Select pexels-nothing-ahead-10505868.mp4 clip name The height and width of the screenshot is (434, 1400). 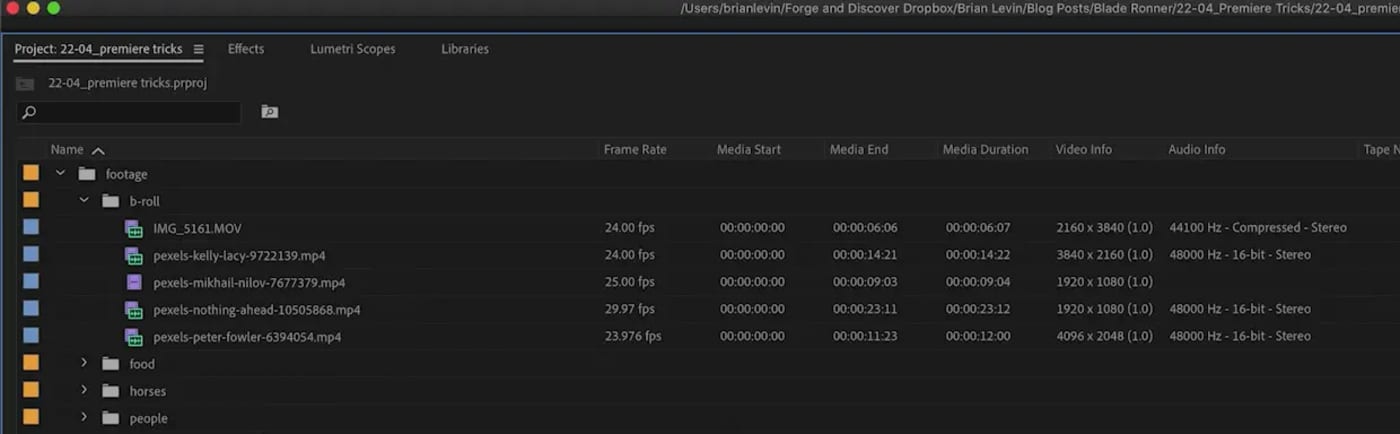pyautogui.click(x=257, y=310)
